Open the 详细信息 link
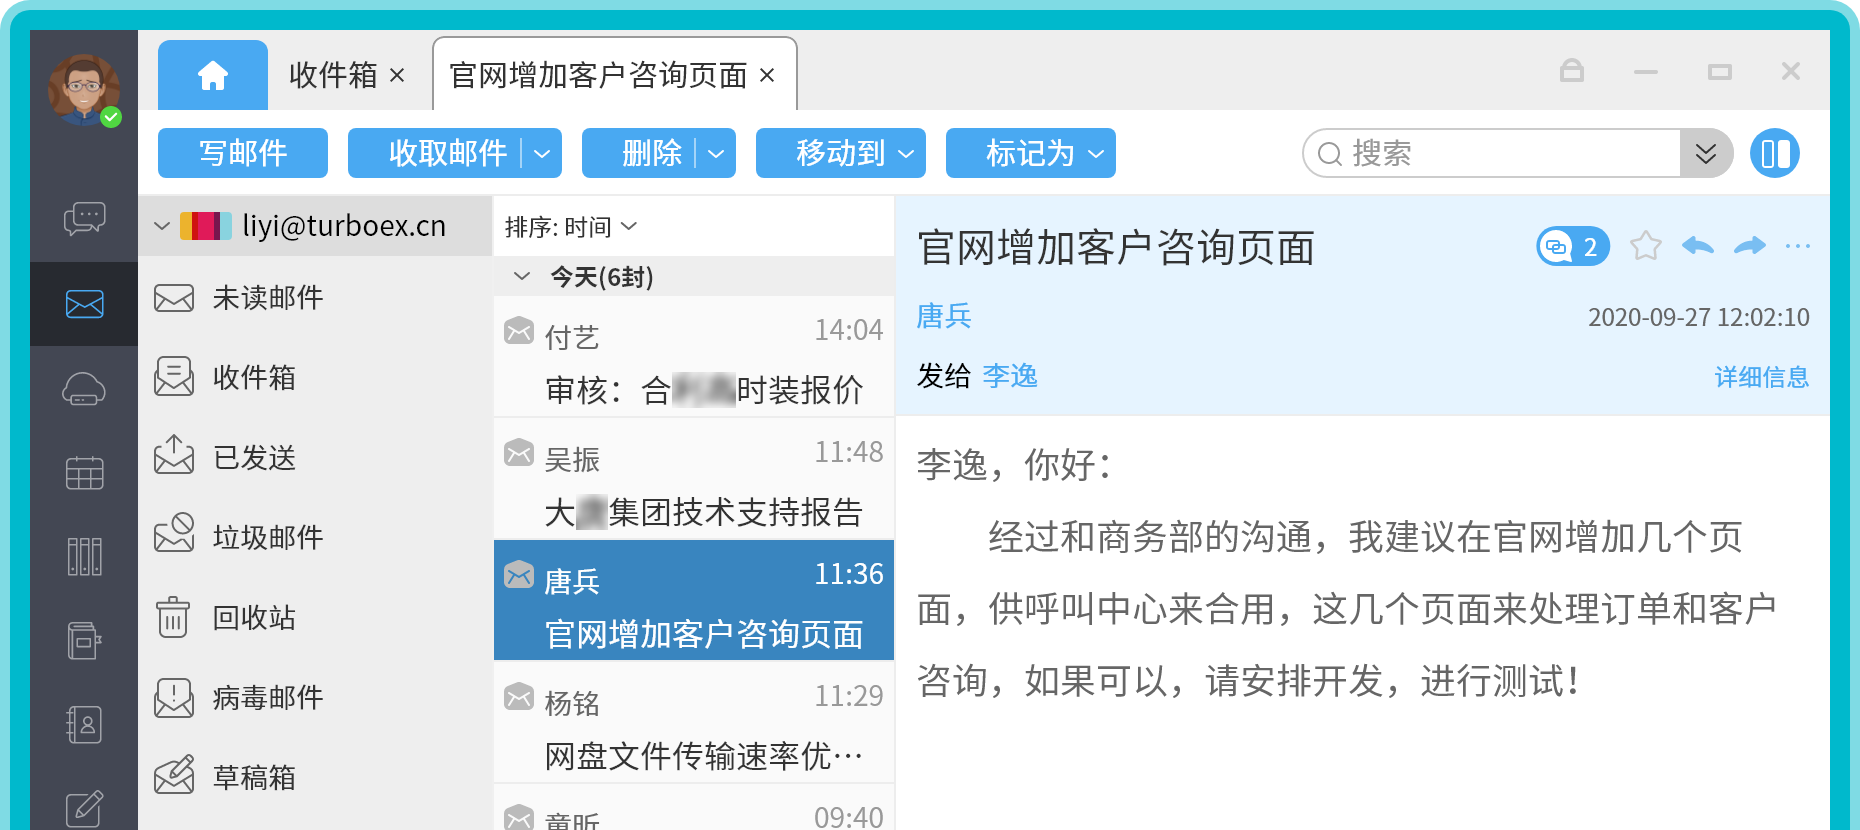Image resolution: width=1860 pixels, height=830 pixels. pyautogui.click(x=1761, y=377)
